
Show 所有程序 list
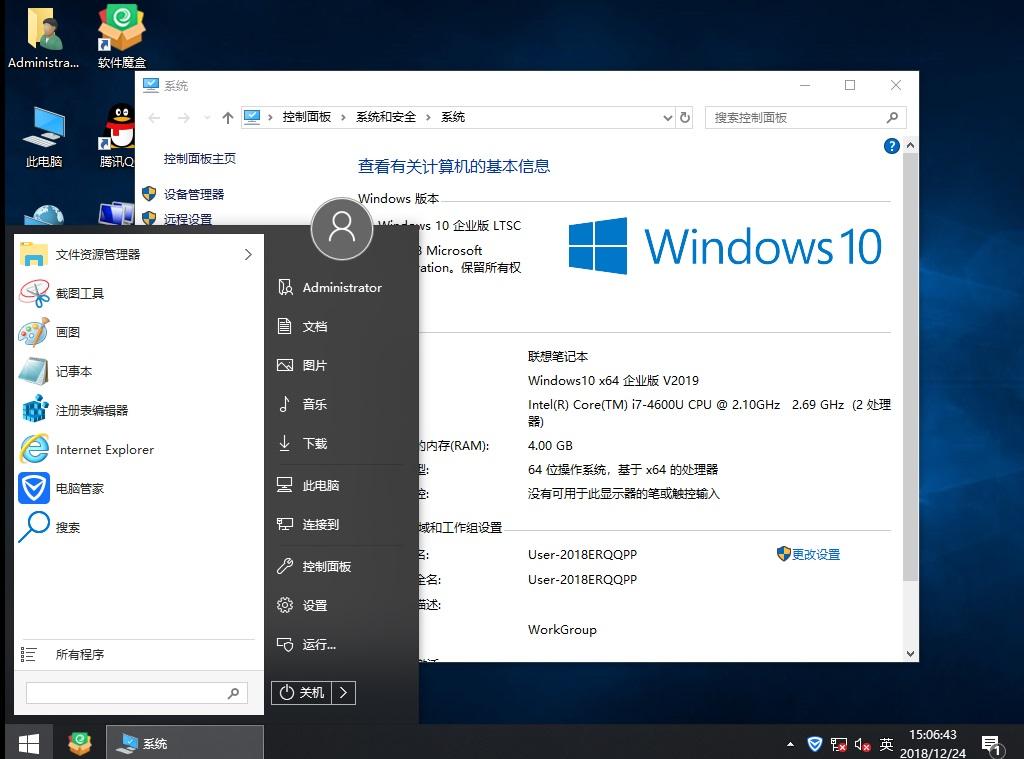point(79,654)
